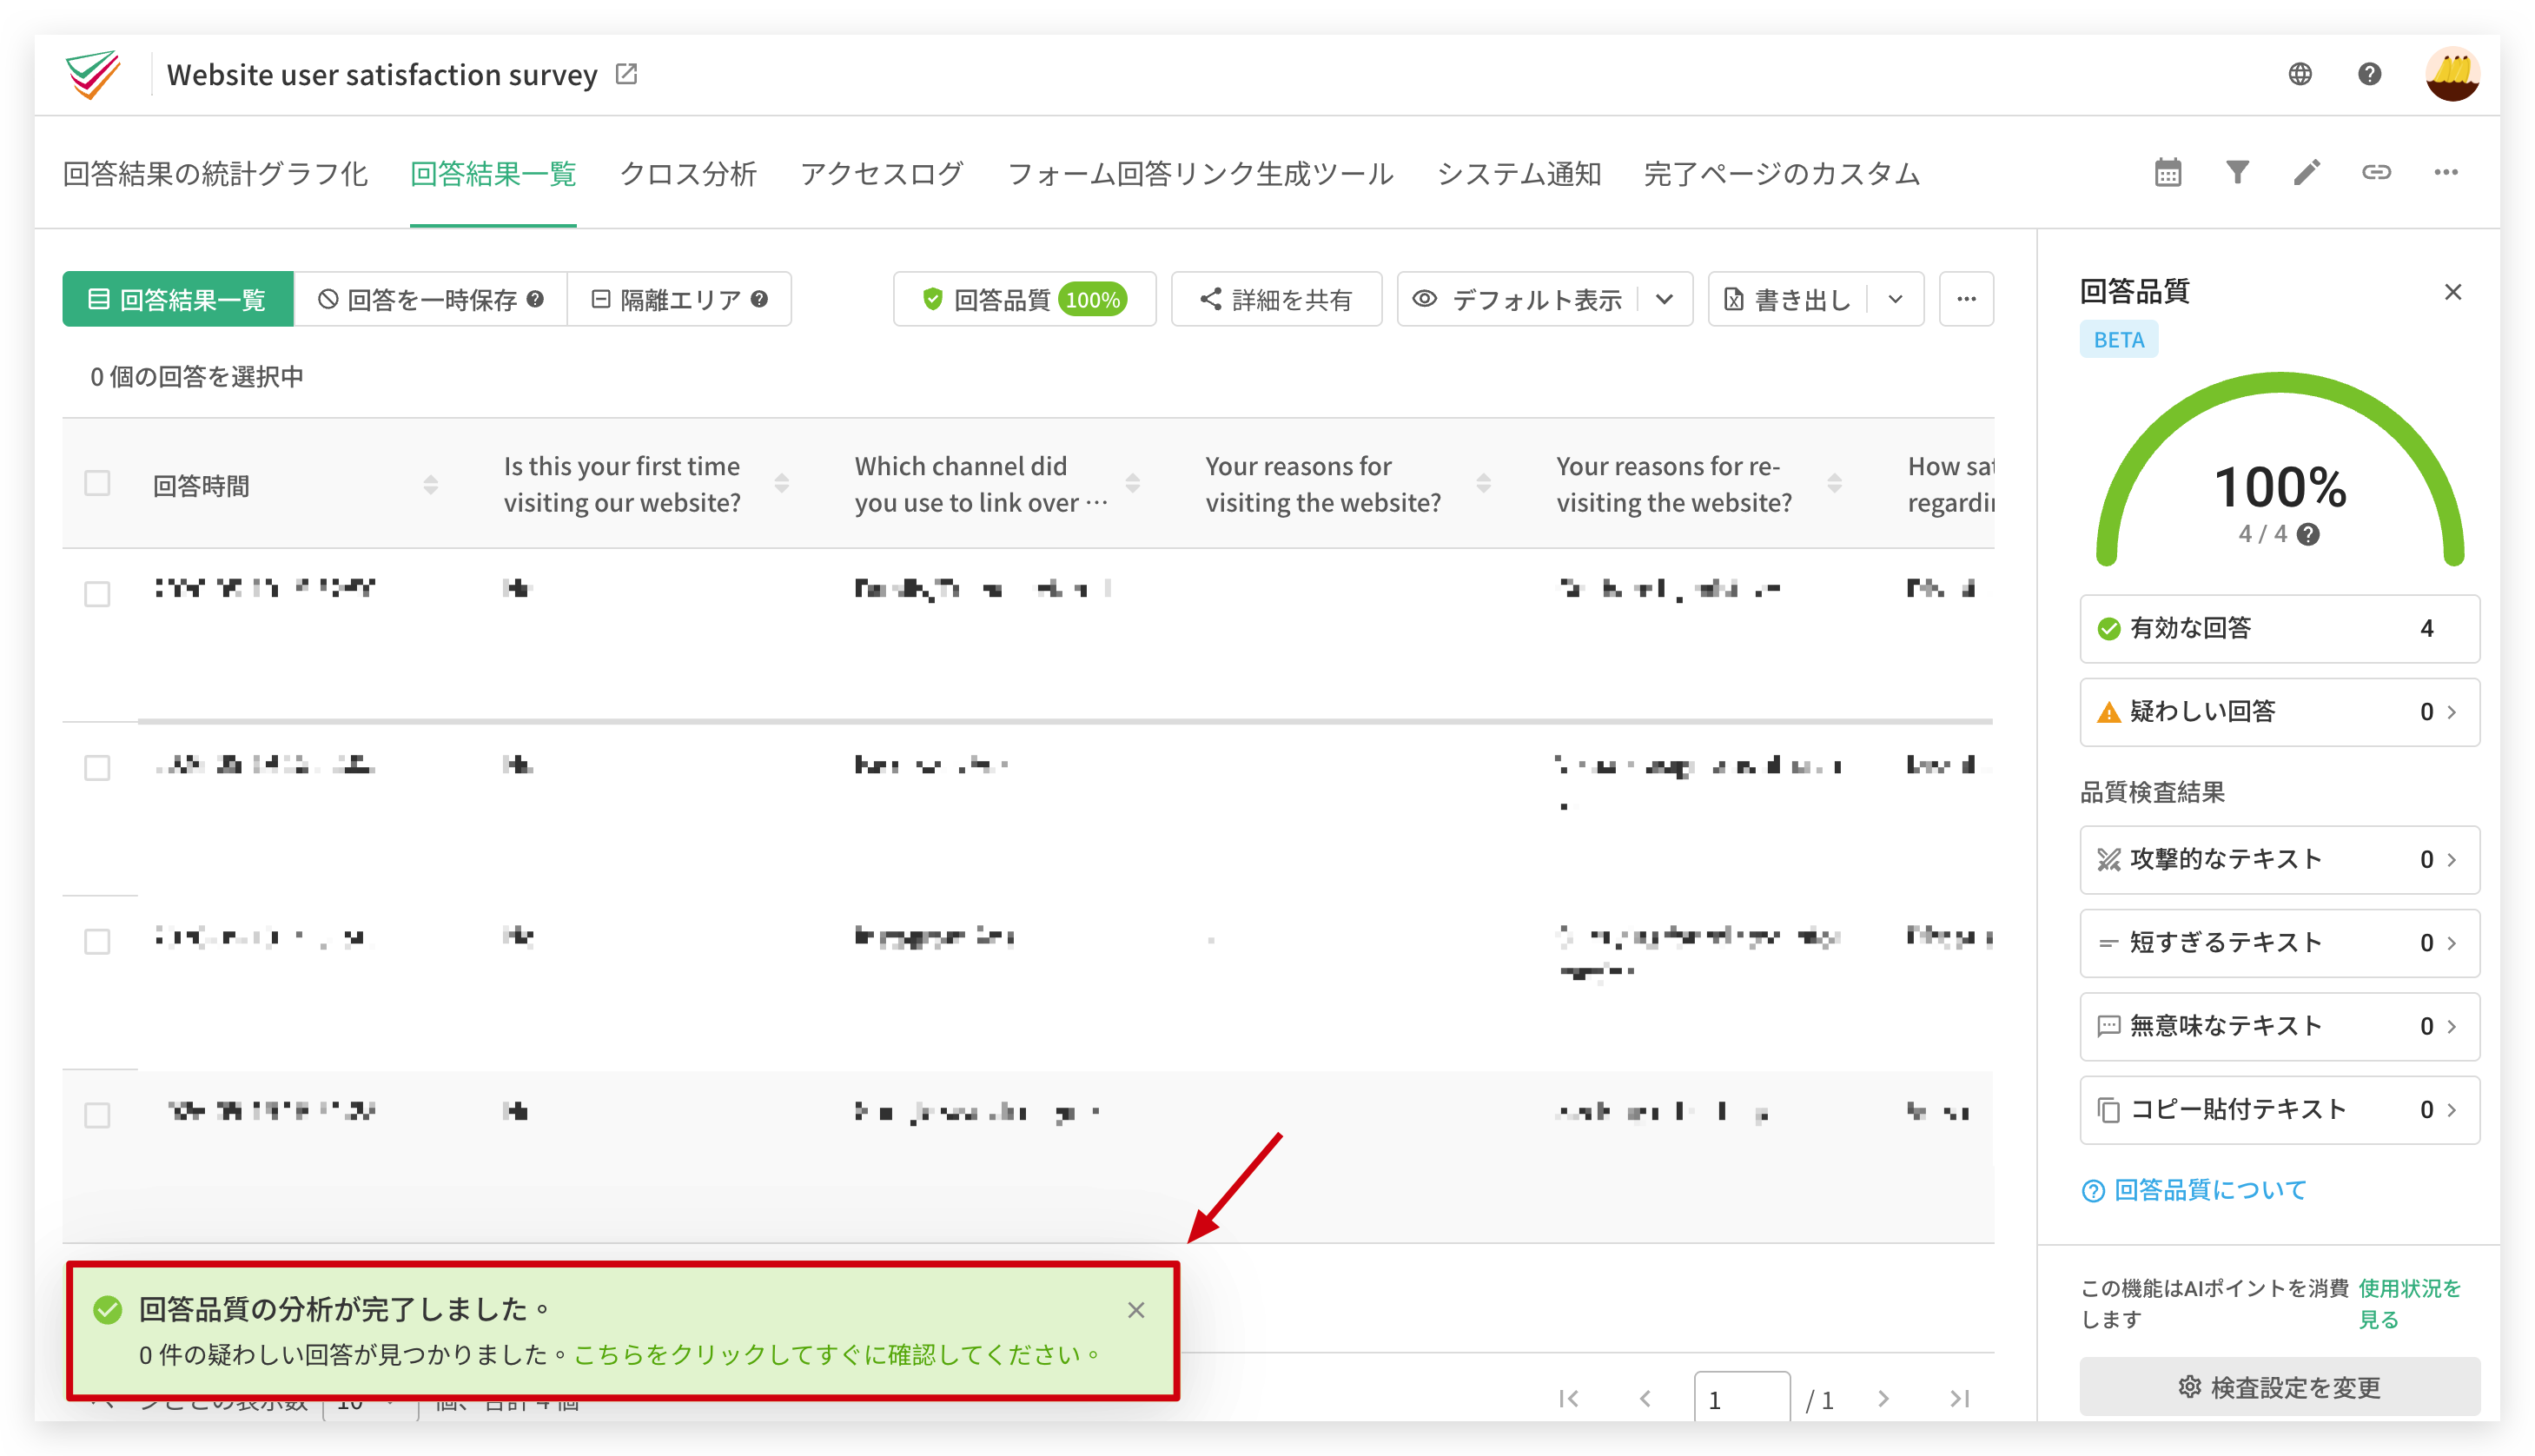Image resolution: width=2535 pixels, height=1456 pixels.
Task: Click 検査設定を変更 button
Action: pyautogui.click(x=2280, y=1387)
